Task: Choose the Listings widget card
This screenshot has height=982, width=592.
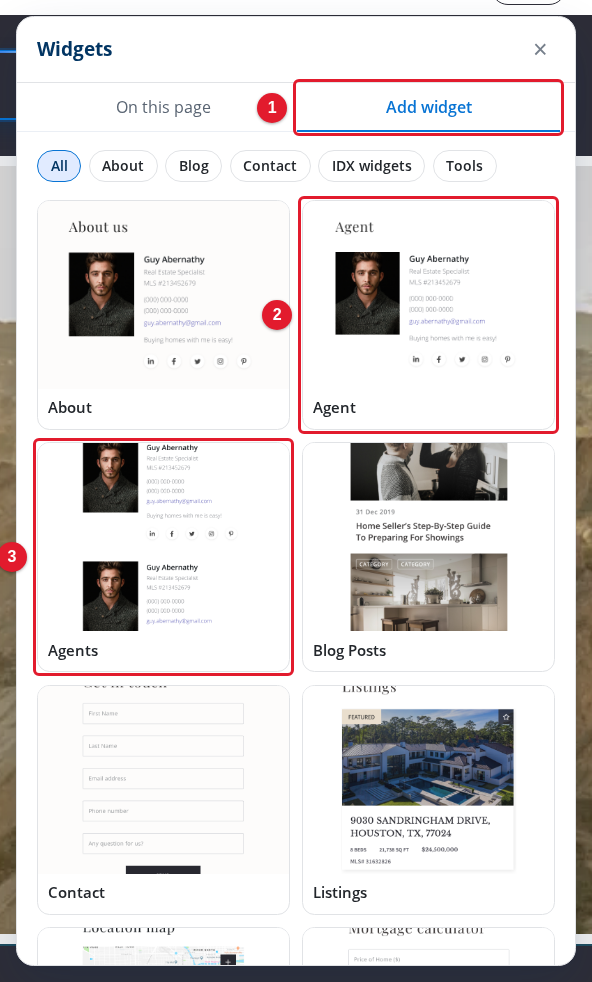Action: [428, 800]
